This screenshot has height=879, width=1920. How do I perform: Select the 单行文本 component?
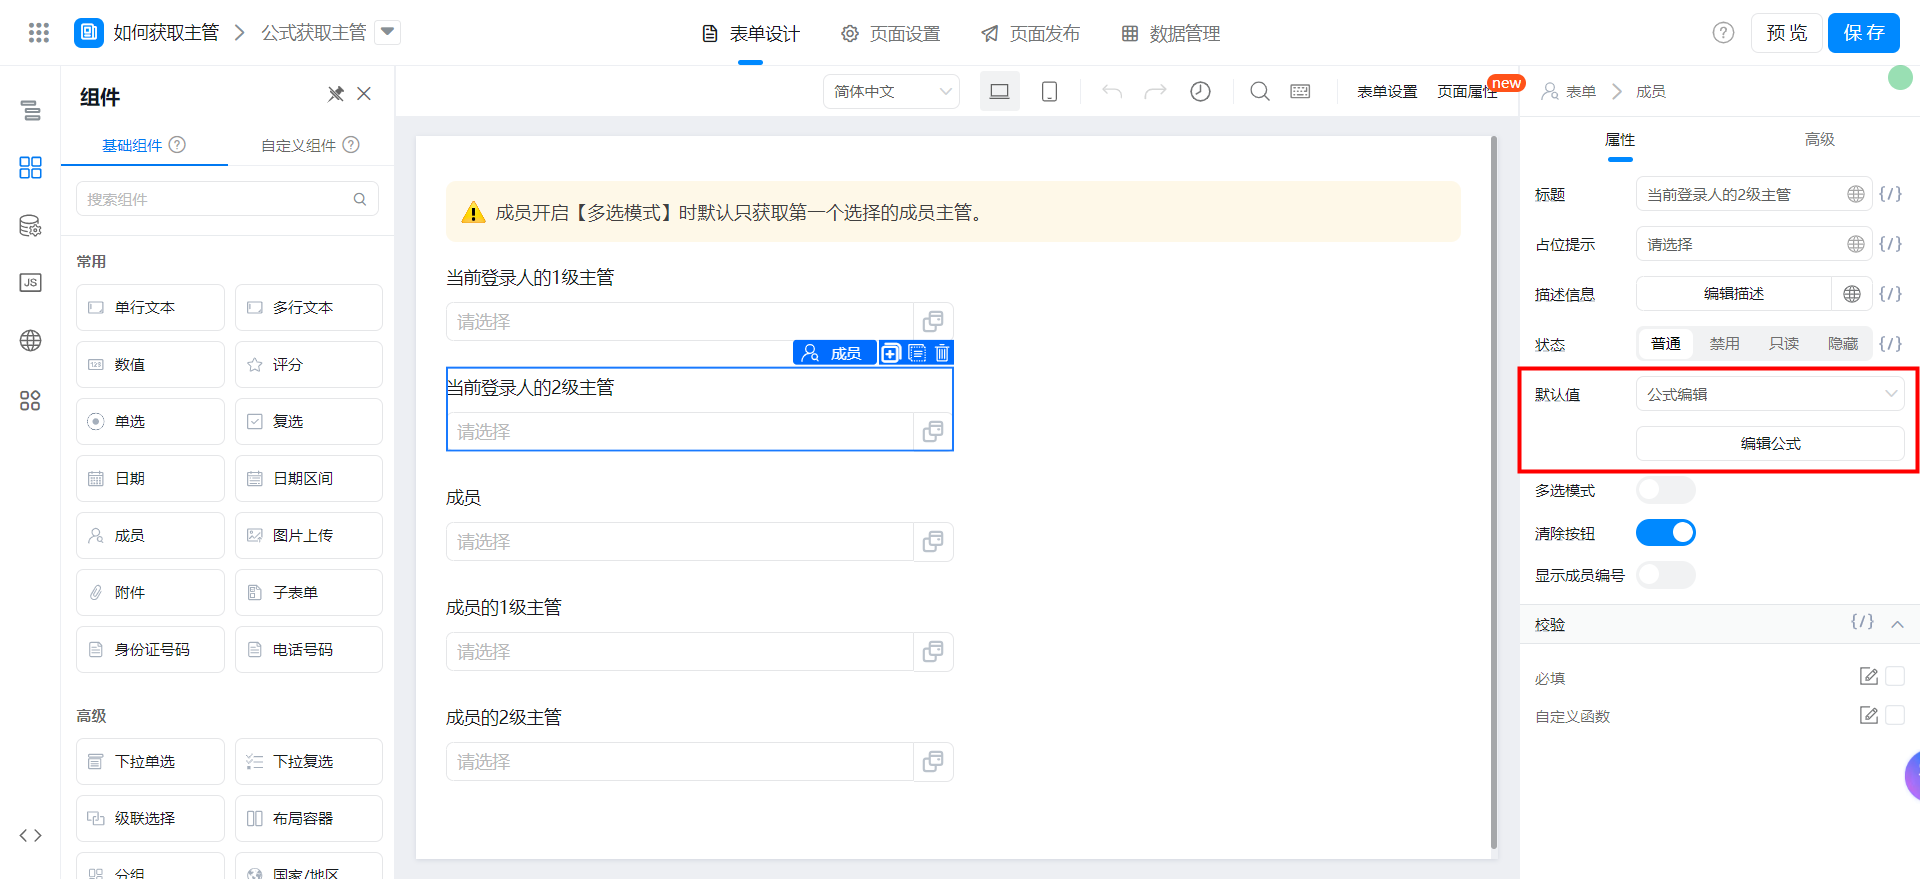pyautogui.click(x=150, y=308)
